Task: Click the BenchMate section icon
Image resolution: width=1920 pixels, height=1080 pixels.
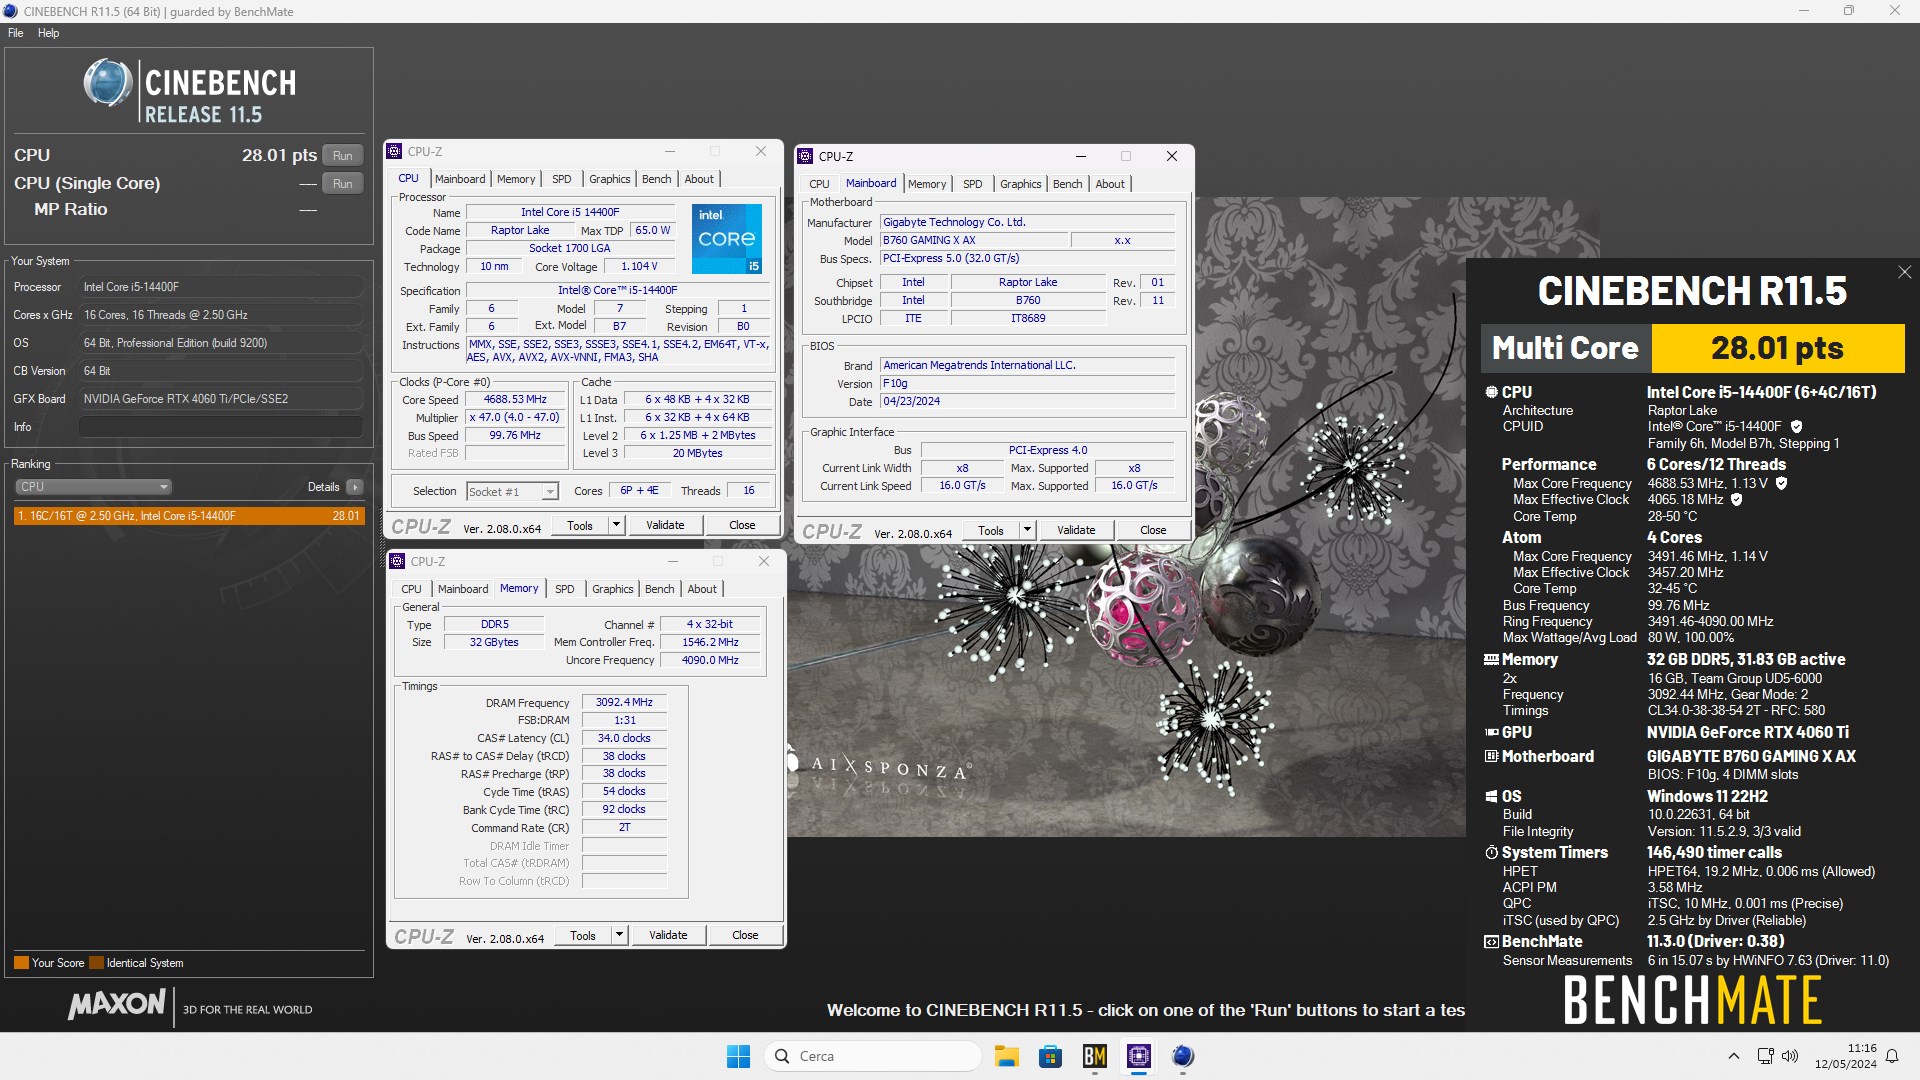Action: (x=1491, y=942)
